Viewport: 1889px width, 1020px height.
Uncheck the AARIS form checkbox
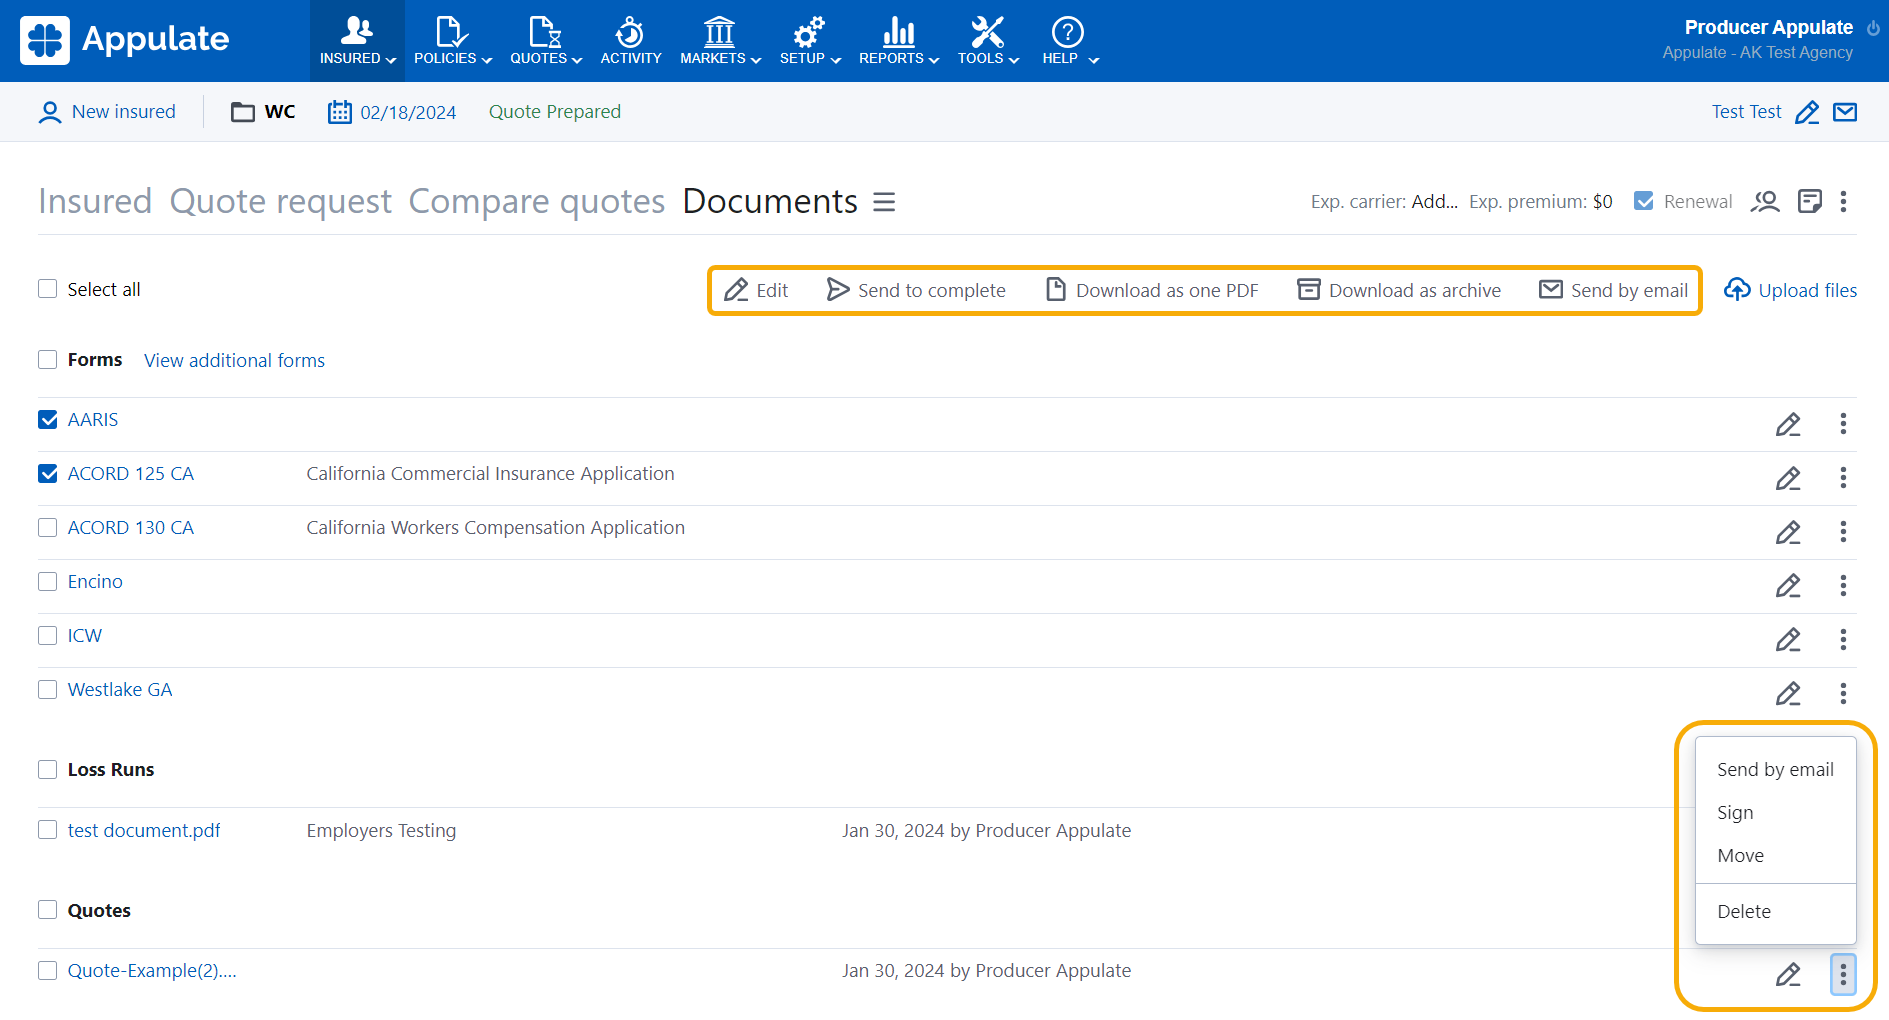47,419
